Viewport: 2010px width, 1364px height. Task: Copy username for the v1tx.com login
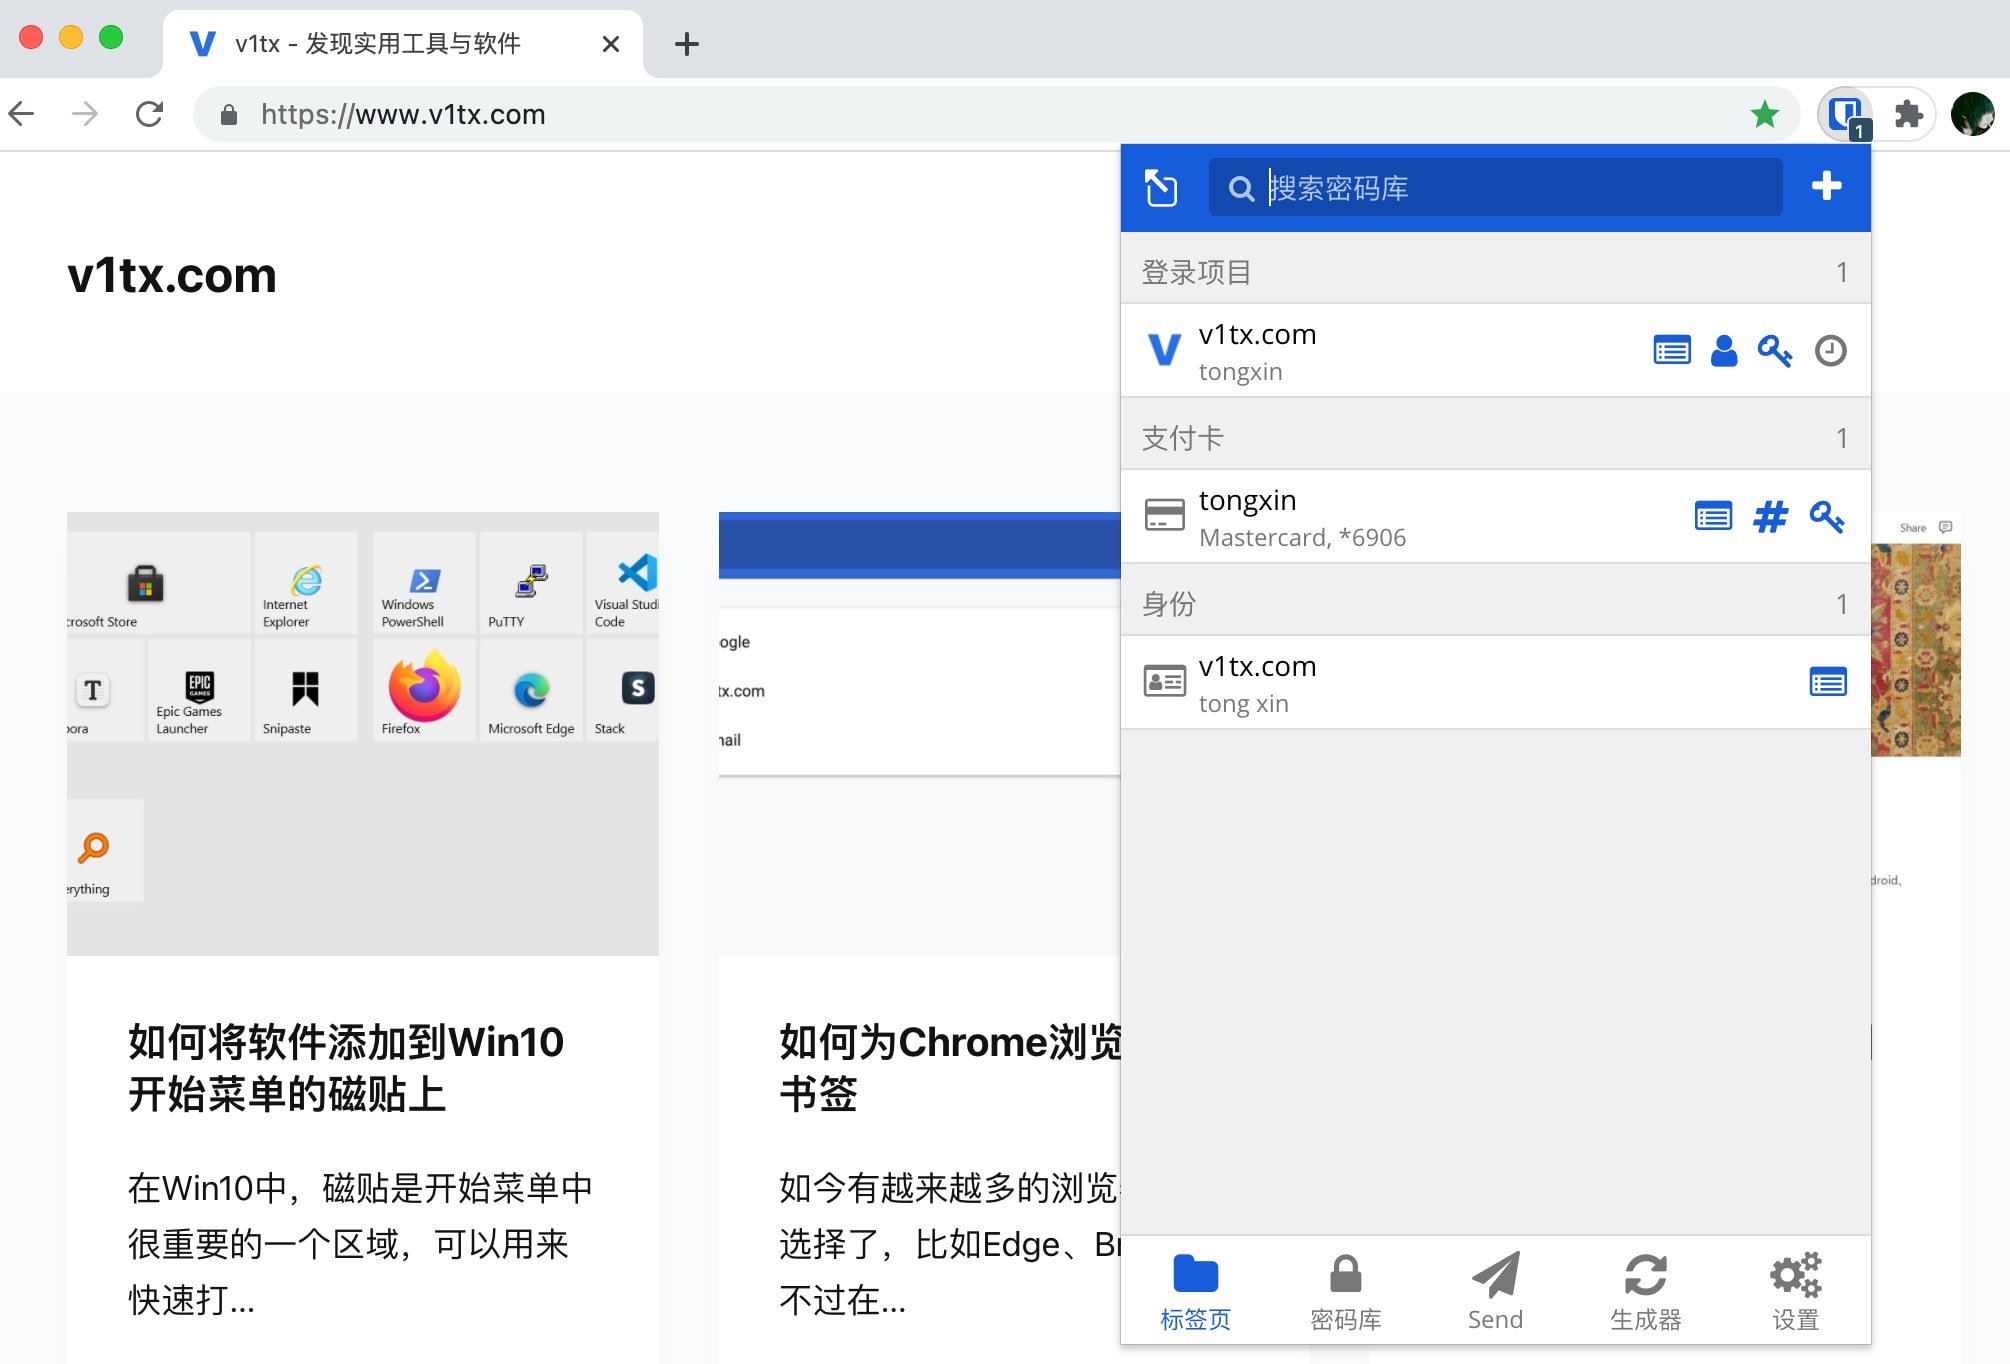1723,351
